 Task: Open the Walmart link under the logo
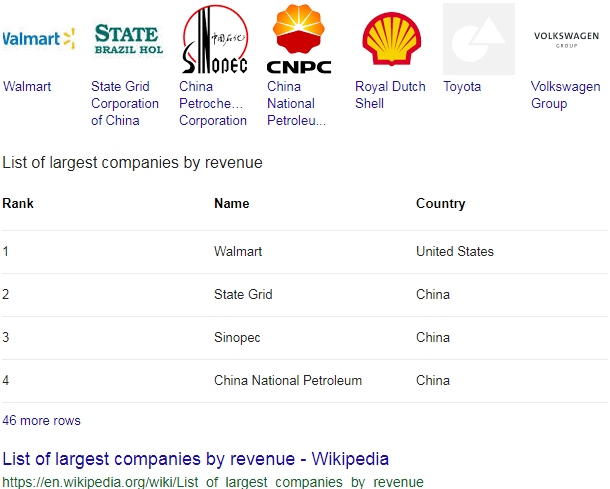(27, 86)
